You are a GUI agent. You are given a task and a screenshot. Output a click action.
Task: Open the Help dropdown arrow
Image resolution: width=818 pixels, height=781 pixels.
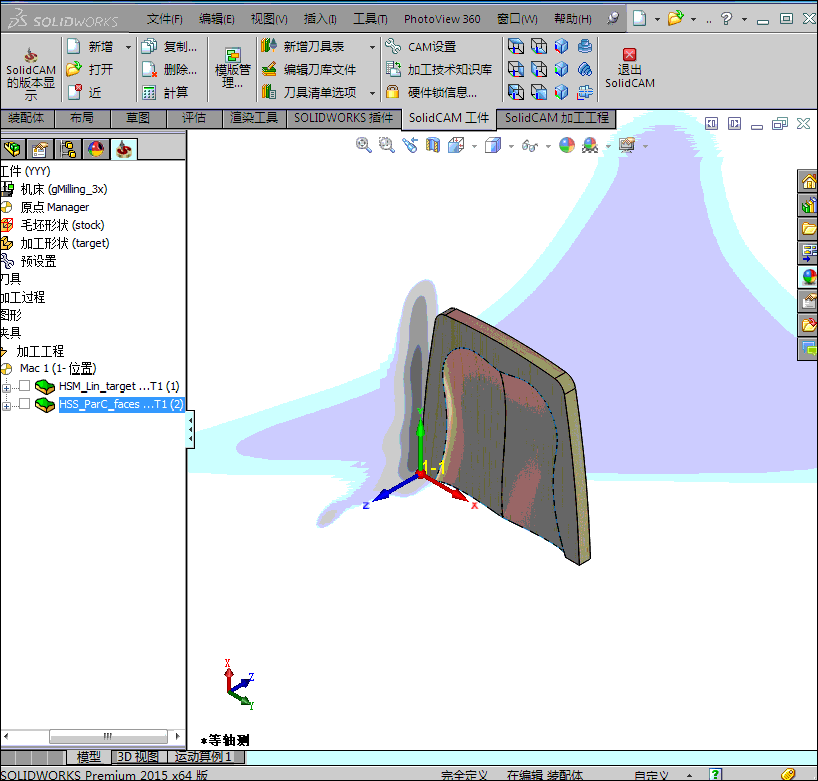coord(744,20)
